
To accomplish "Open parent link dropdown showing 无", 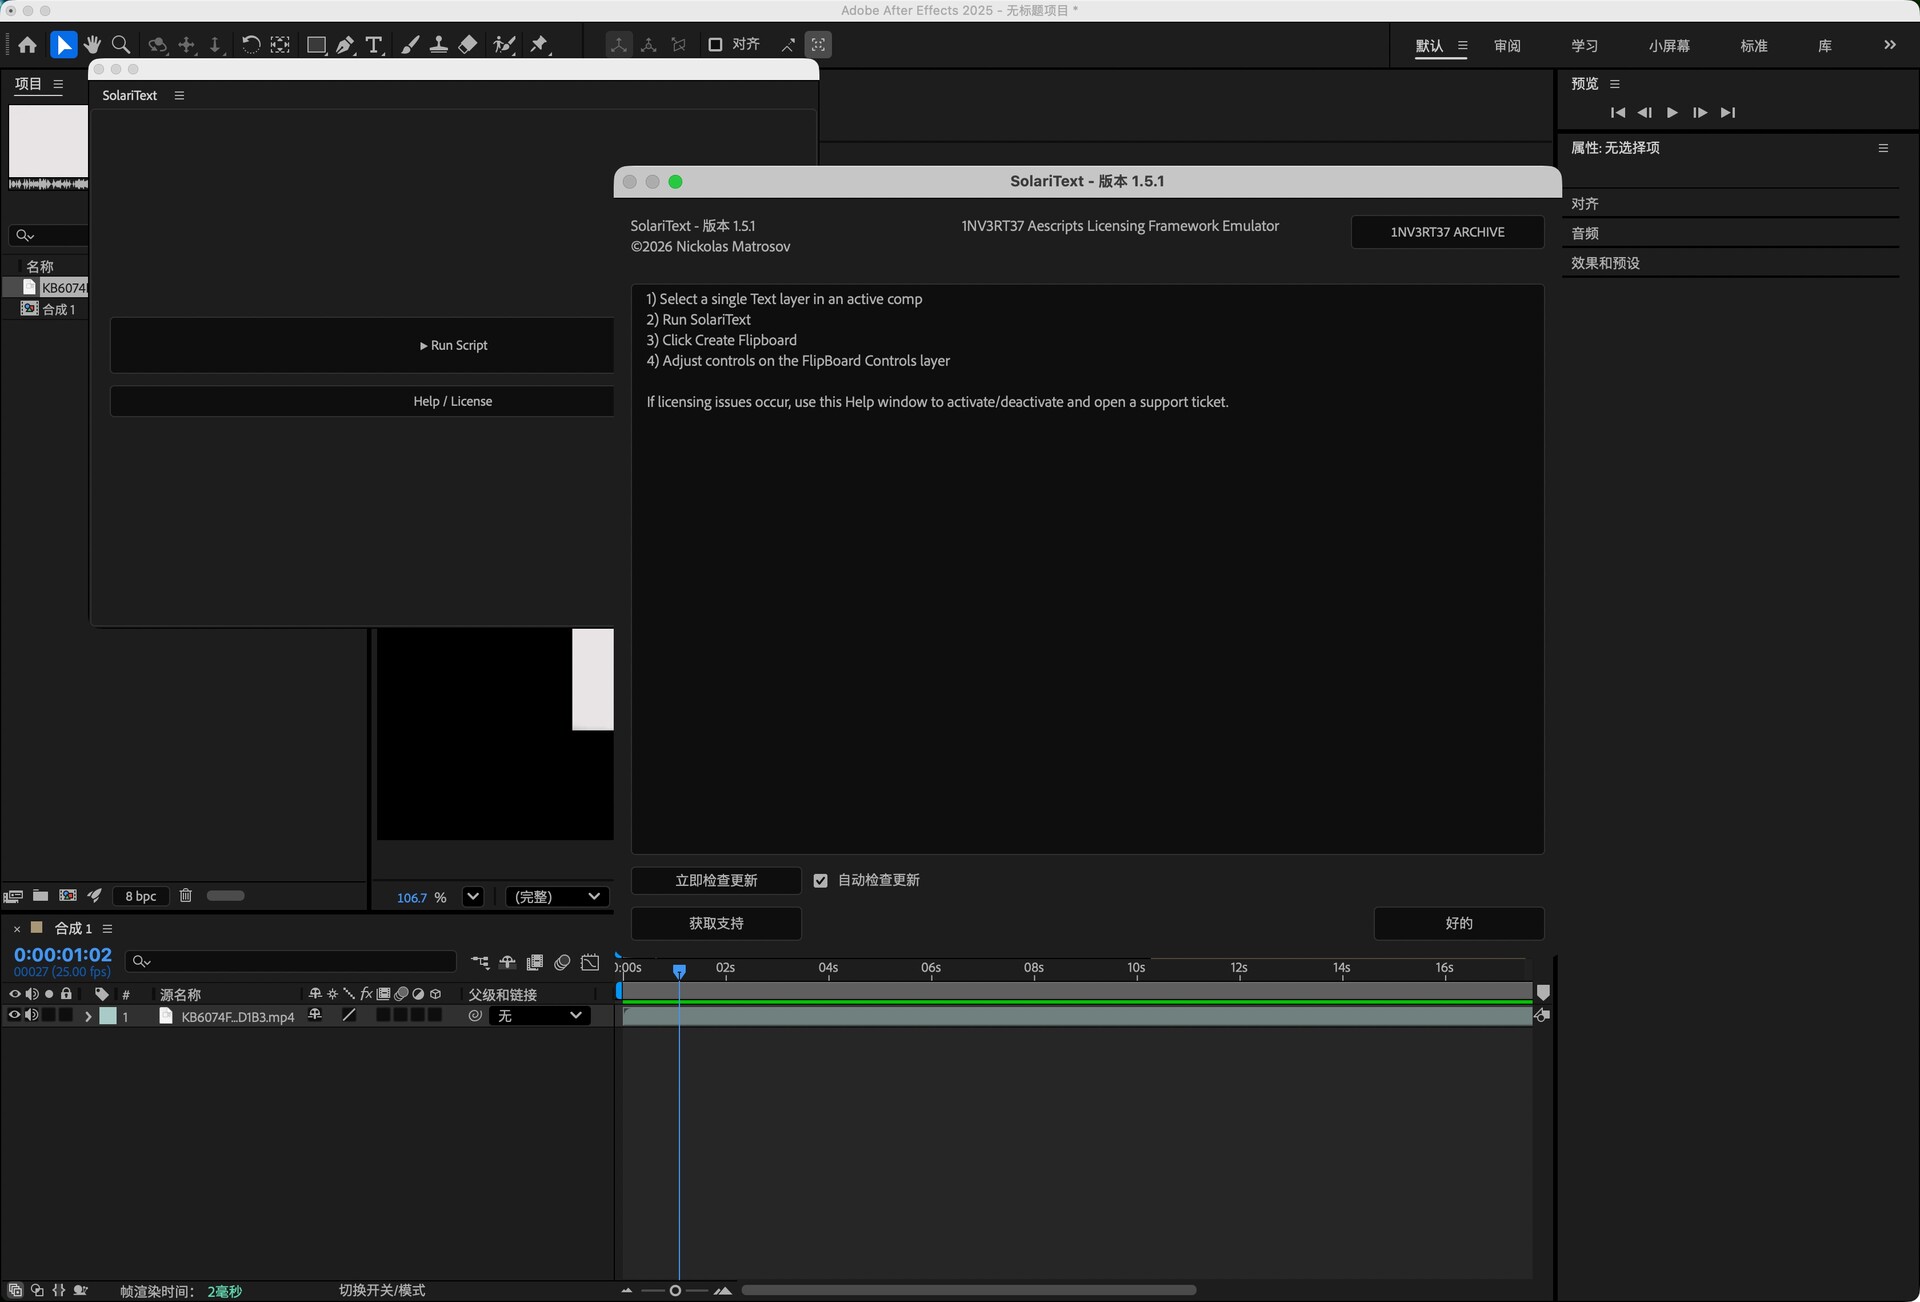I will coord(539,1016).
